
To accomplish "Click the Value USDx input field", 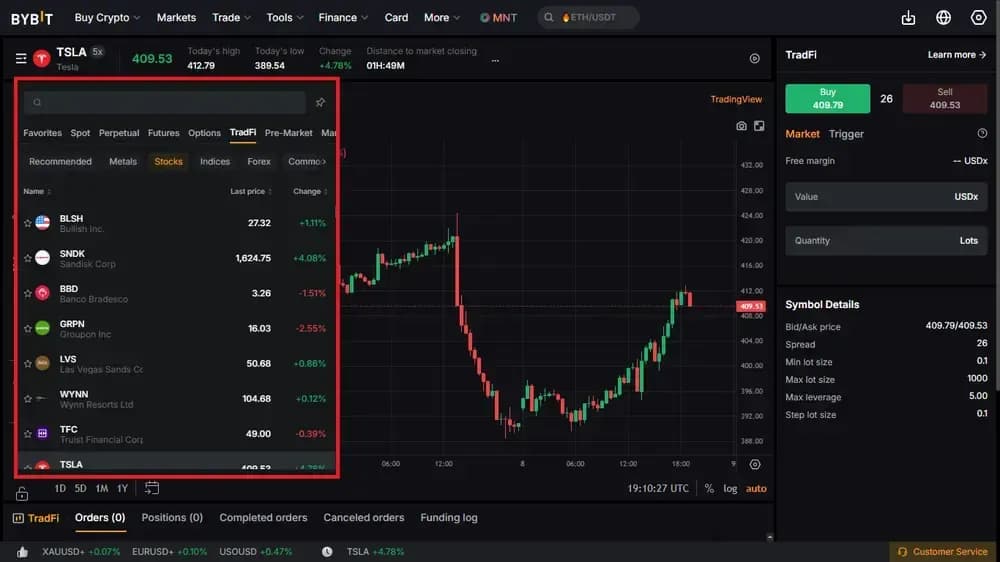I will (x=886, y=196).
